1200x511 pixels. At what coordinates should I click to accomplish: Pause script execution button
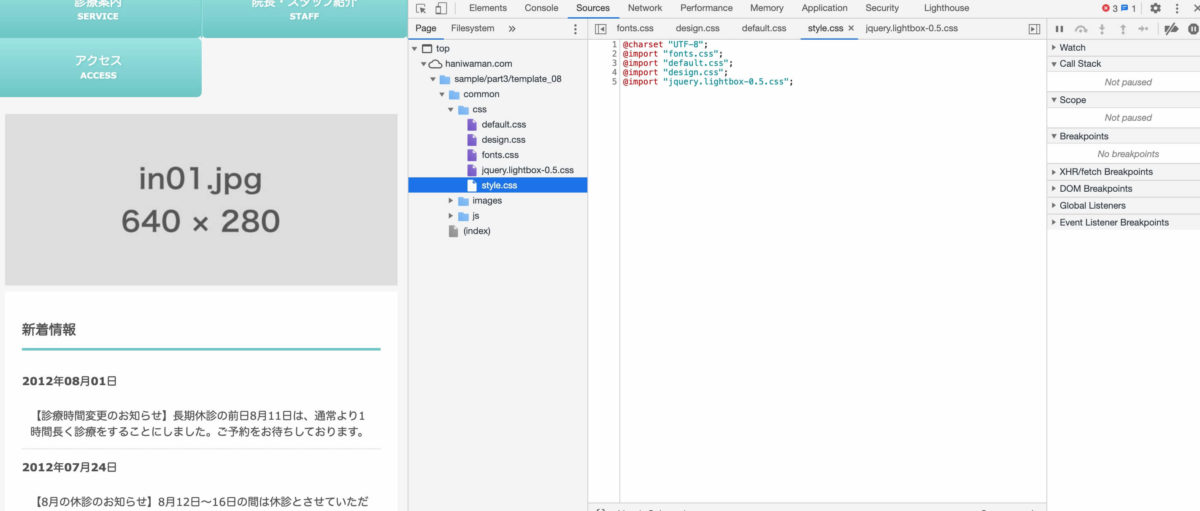point(1060,29)
